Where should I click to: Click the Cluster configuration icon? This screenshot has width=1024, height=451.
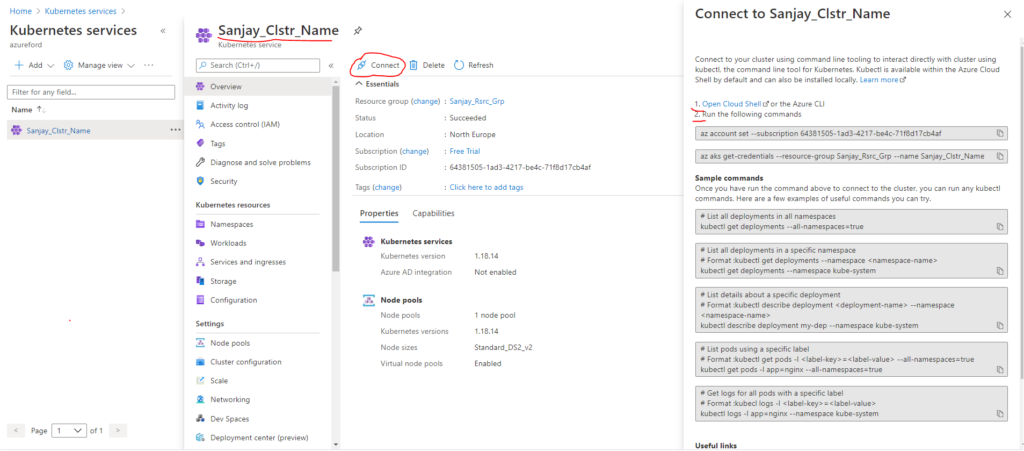tap(200, 362)
